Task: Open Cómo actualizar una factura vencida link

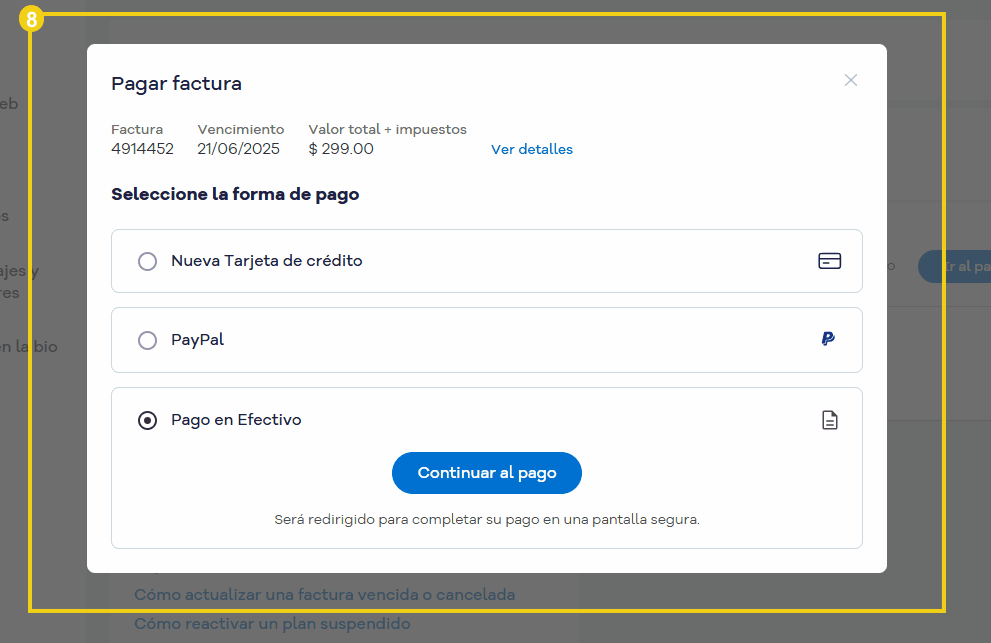Action: click(325, 595)
